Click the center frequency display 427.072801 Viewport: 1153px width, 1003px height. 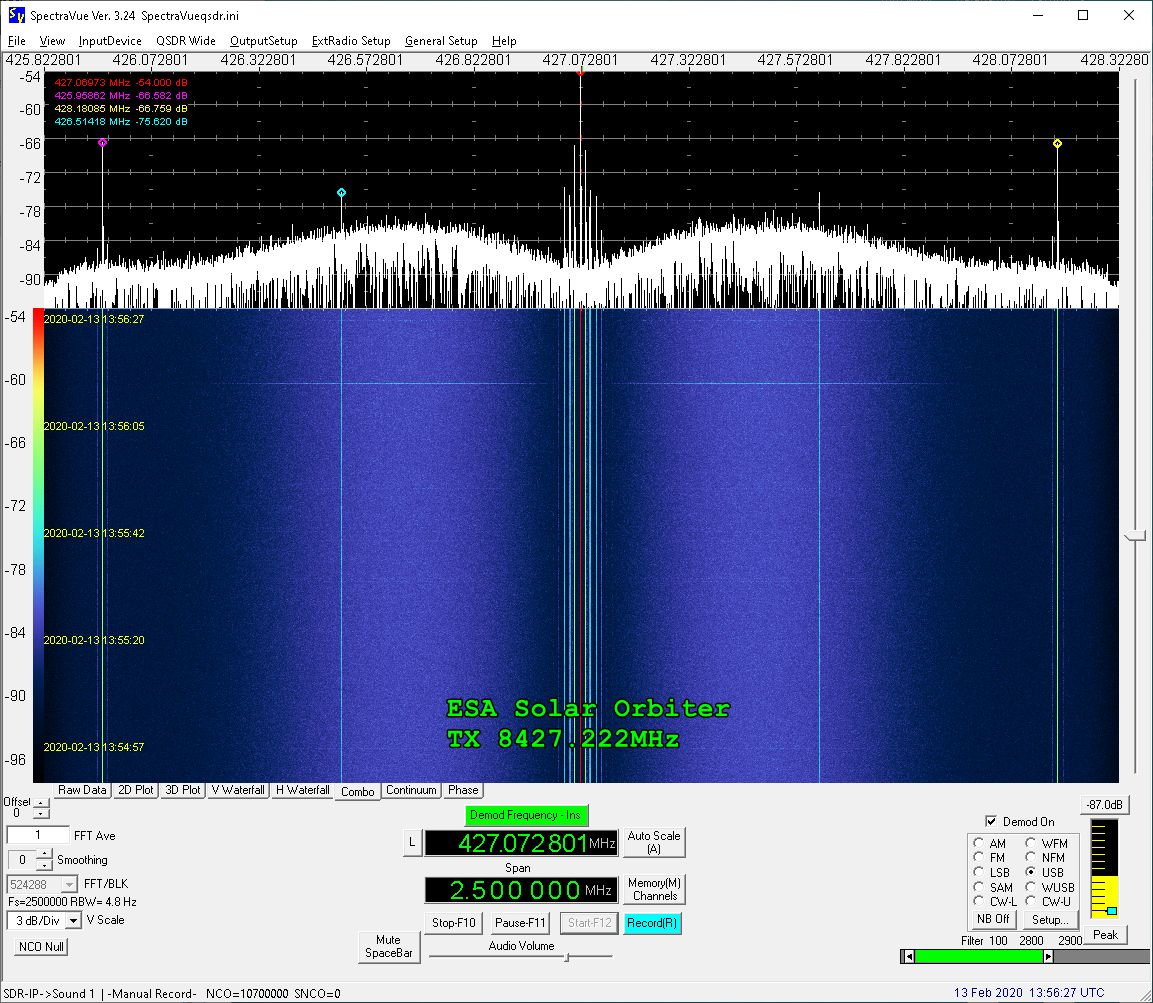521,843
